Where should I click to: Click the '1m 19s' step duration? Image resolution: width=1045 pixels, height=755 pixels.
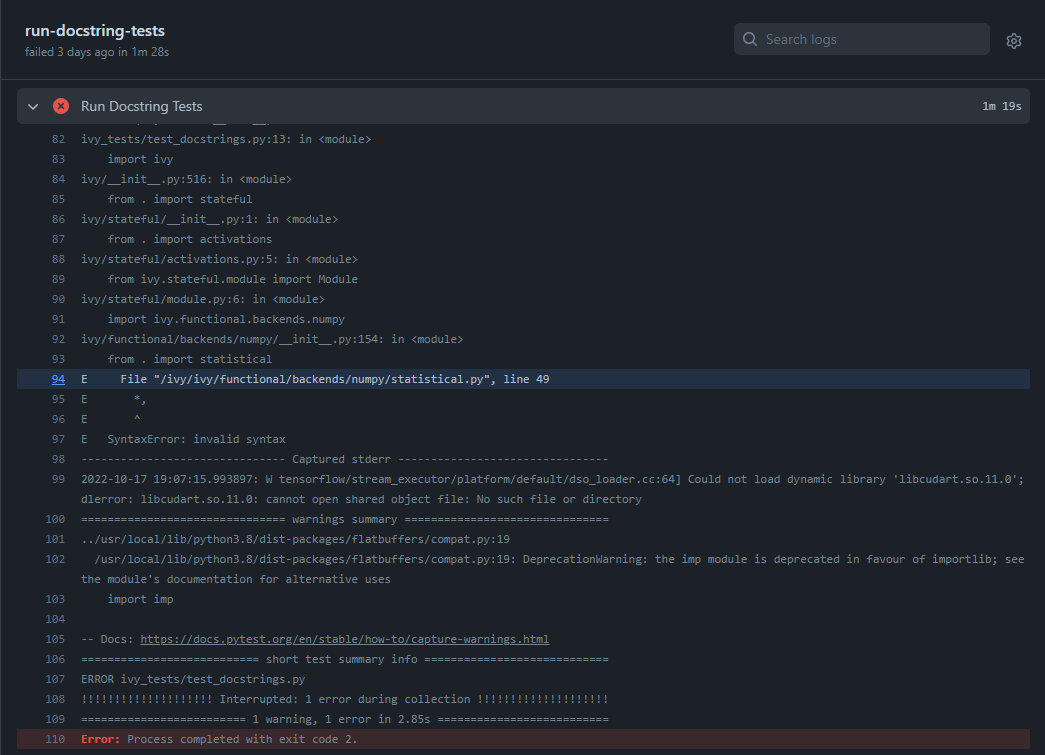[x=1002, y=107]
